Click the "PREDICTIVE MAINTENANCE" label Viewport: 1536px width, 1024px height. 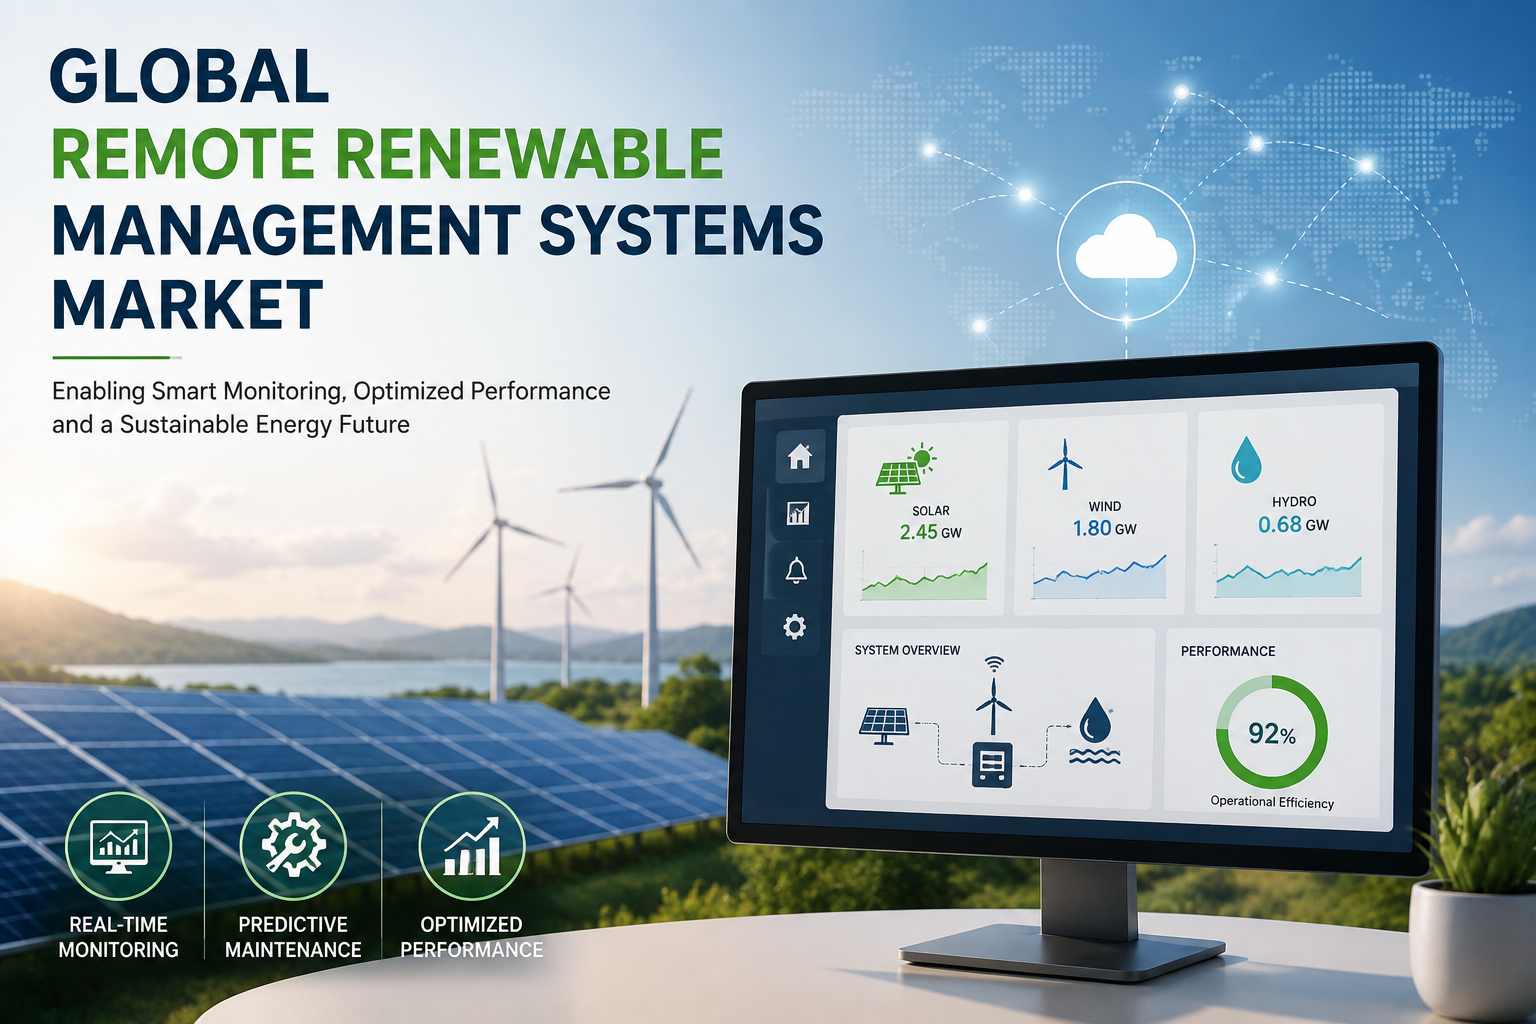[x=293, y=937]
